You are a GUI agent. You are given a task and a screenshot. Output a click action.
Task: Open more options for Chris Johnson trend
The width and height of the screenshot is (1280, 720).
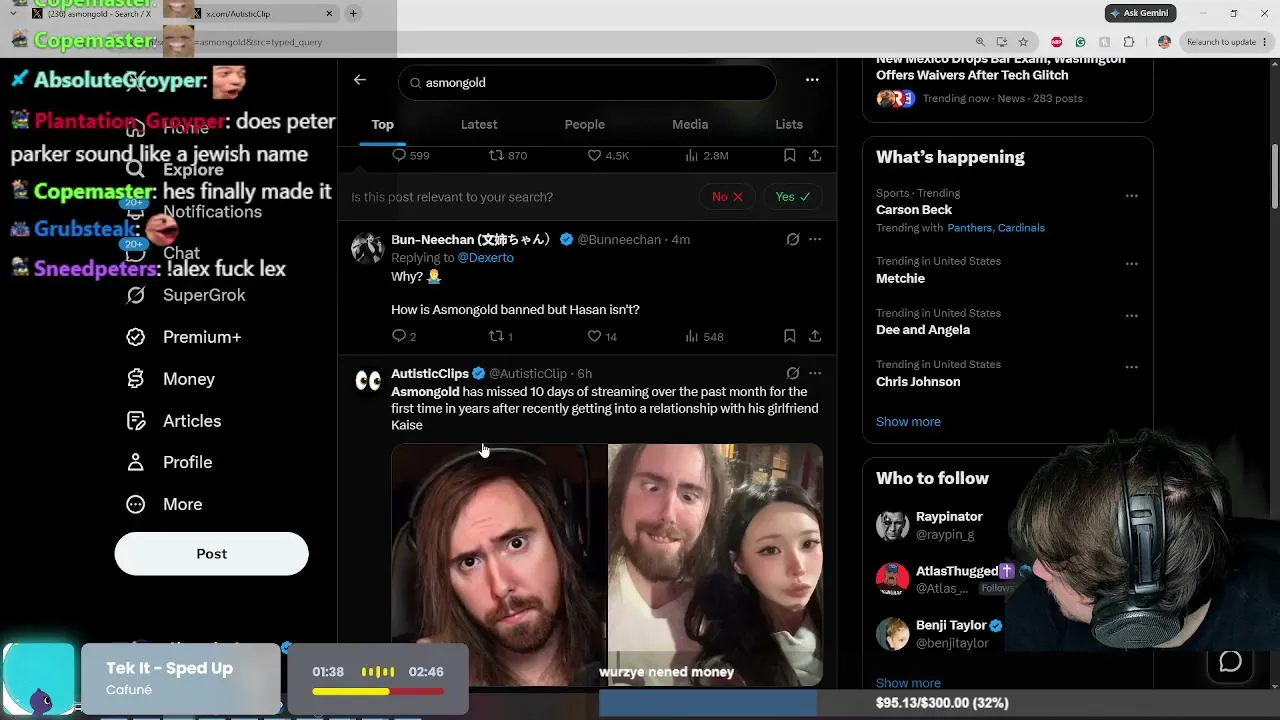point(1132,368)
